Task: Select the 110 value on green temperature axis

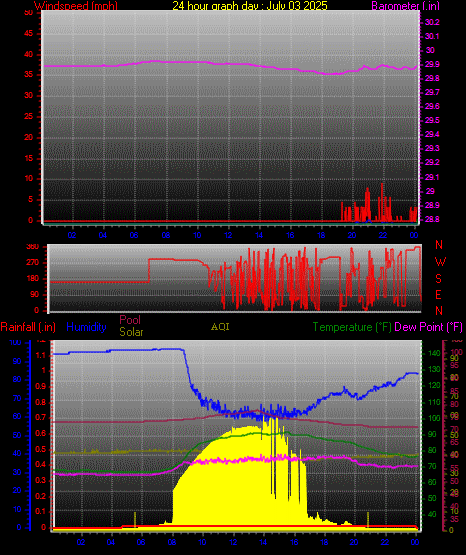Action: pyautogui.click(x=434, y=402)
